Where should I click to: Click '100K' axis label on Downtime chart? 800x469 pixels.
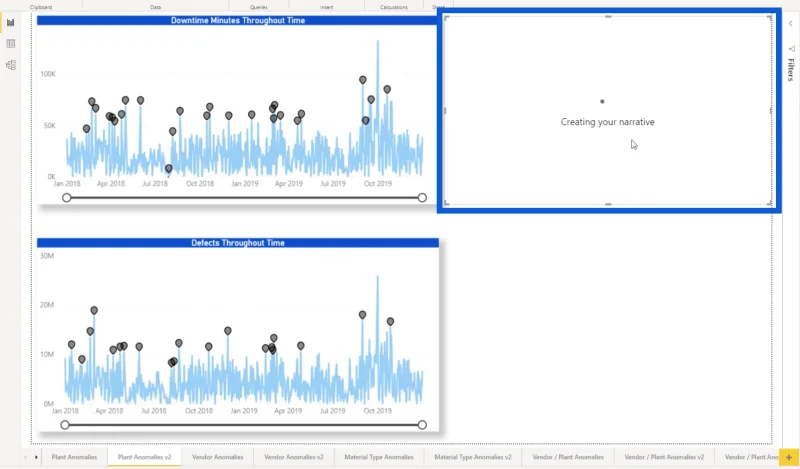pos(48,74)
